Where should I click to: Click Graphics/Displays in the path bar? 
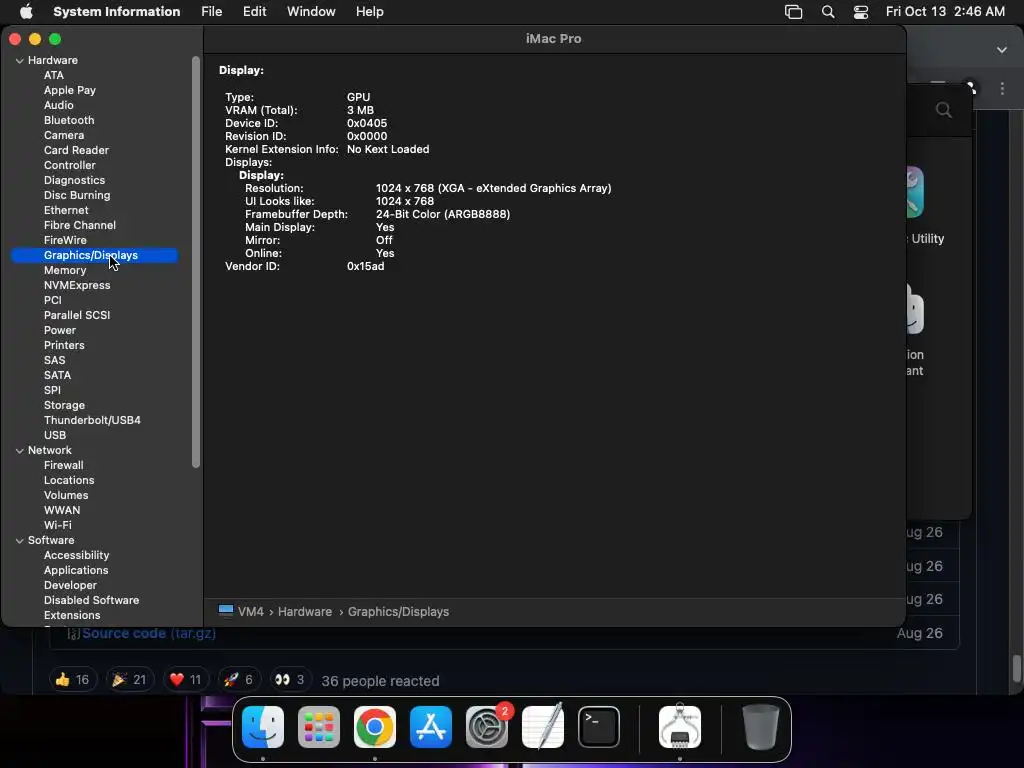pos(398,611)
